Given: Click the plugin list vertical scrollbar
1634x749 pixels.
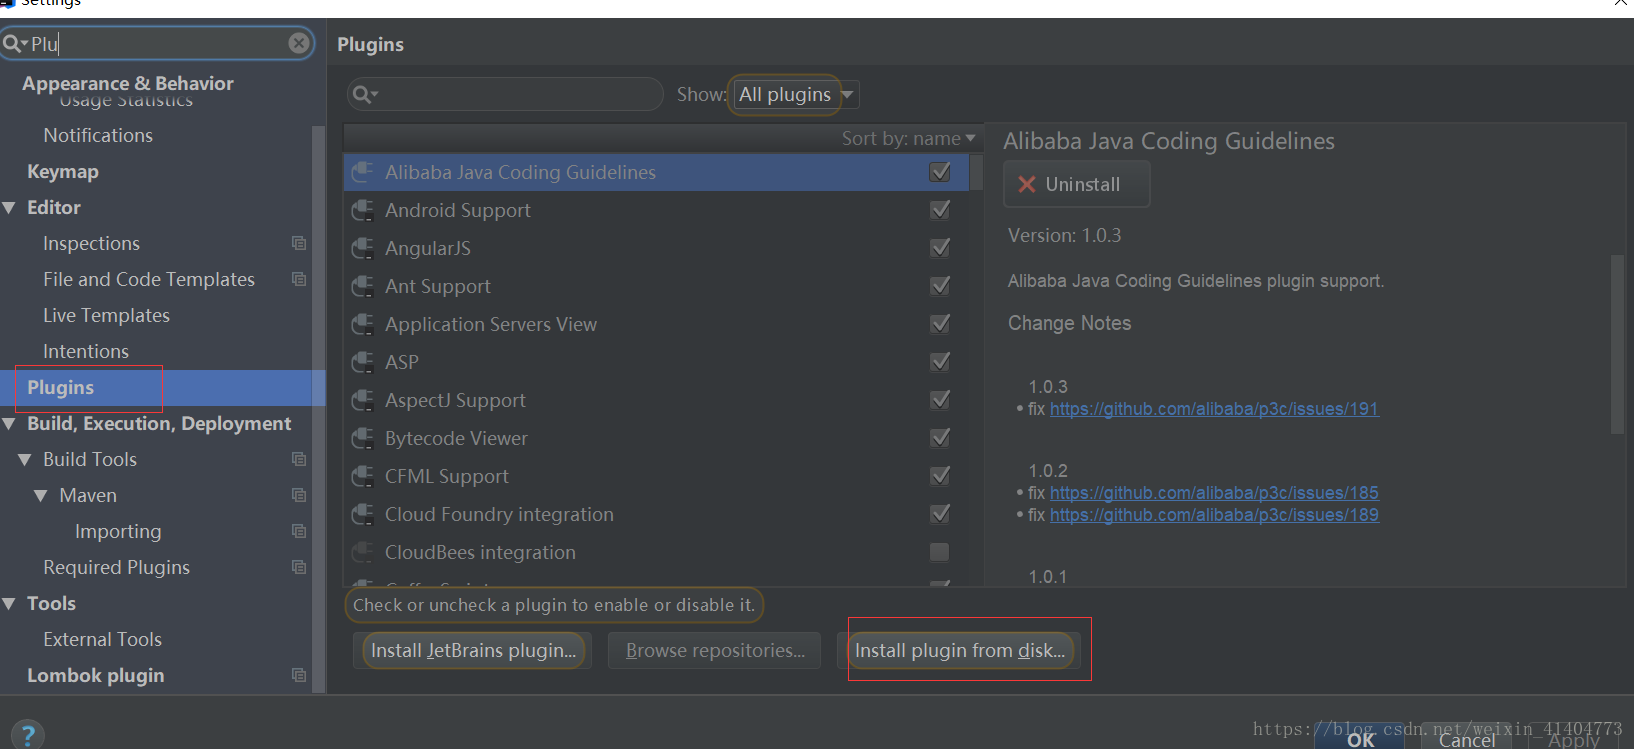Looking at the screenshot, I should point(977,172).
